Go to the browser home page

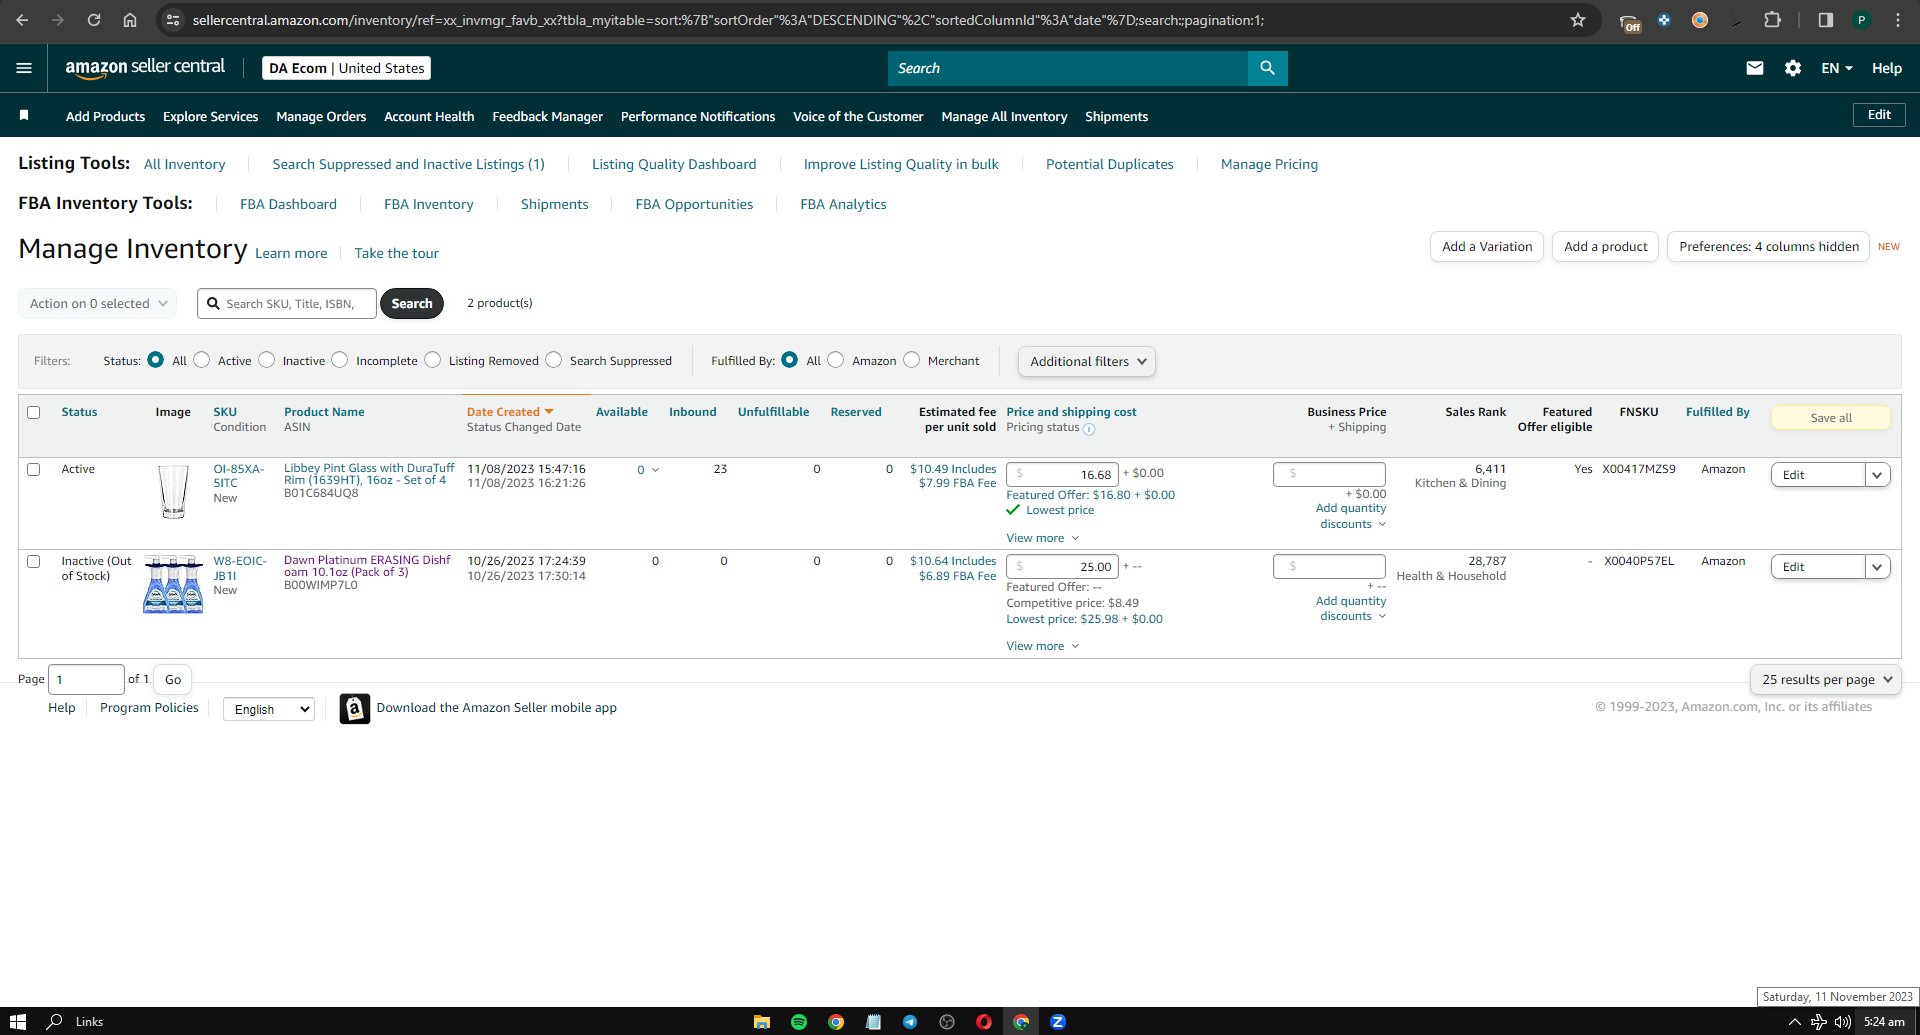point(130,20)
